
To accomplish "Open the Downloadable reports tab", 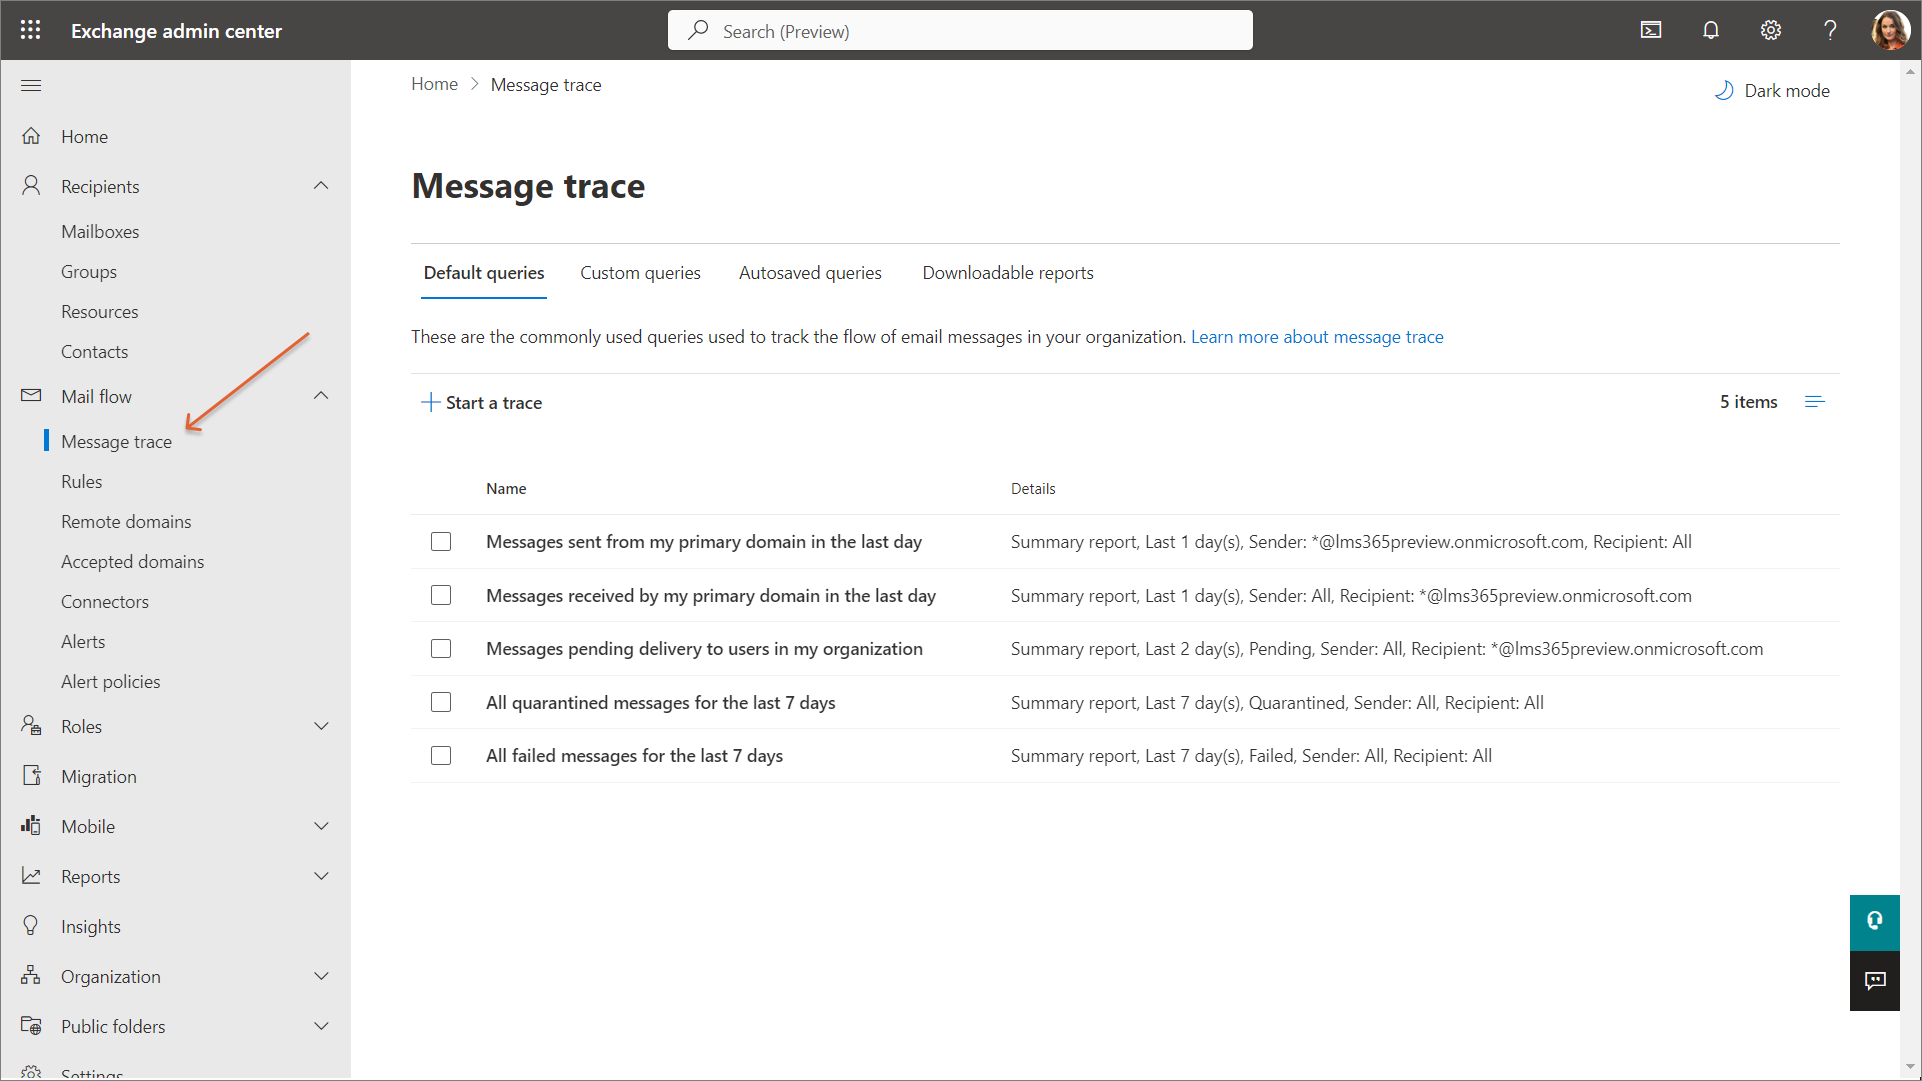I will point(1007,273).
